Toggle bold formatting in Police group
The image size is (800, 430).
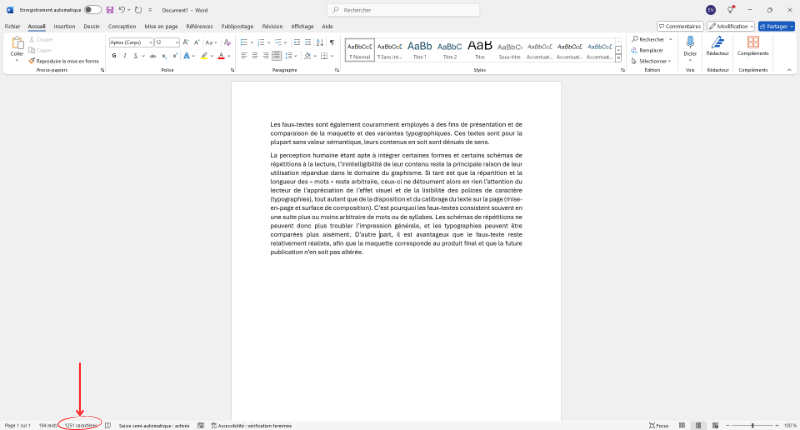coord(114,56)
